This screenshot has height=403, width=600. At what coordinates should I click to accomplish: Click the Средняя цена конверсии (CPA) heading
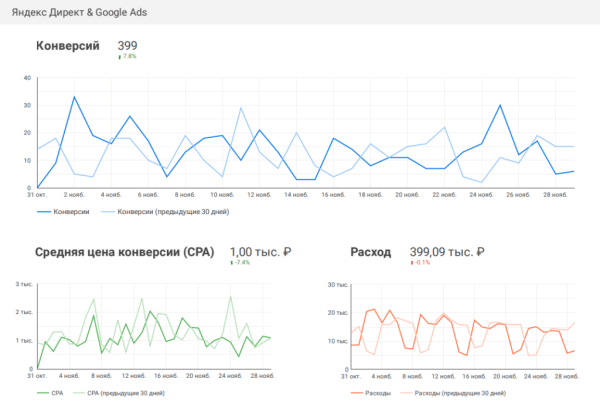124,252
